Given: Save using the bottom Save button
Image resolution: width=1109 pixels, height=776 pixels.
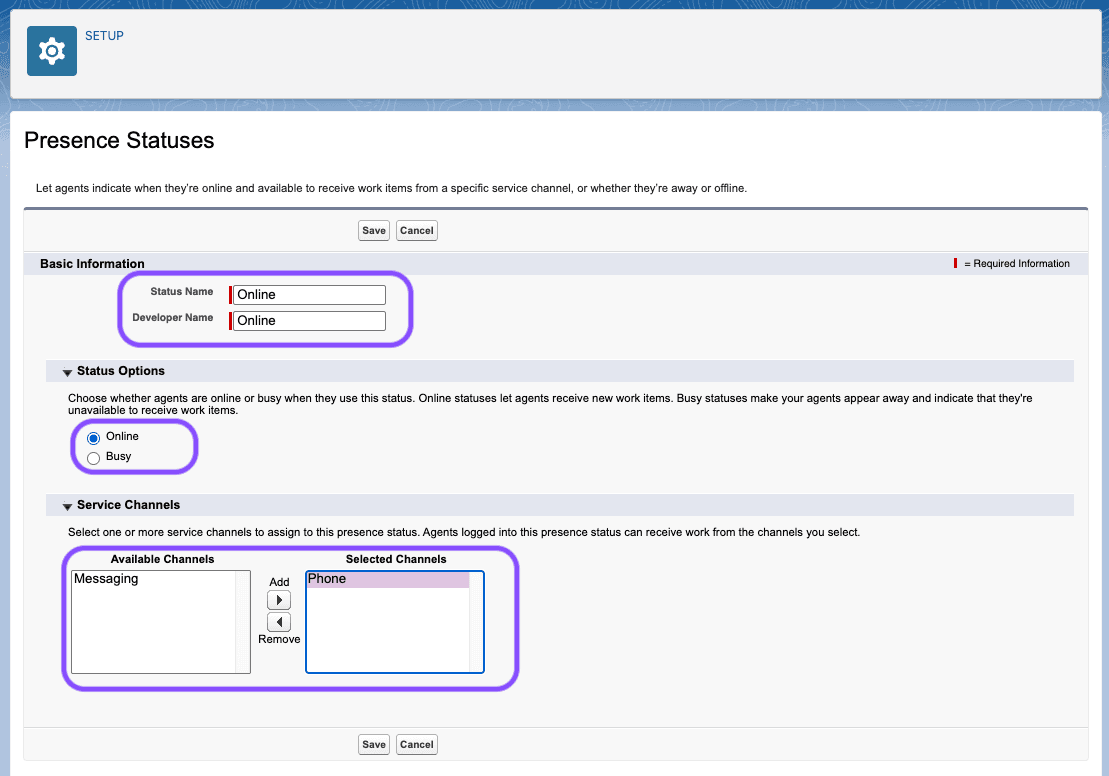Looking at the screenshot, I should (x=373, y=744).
